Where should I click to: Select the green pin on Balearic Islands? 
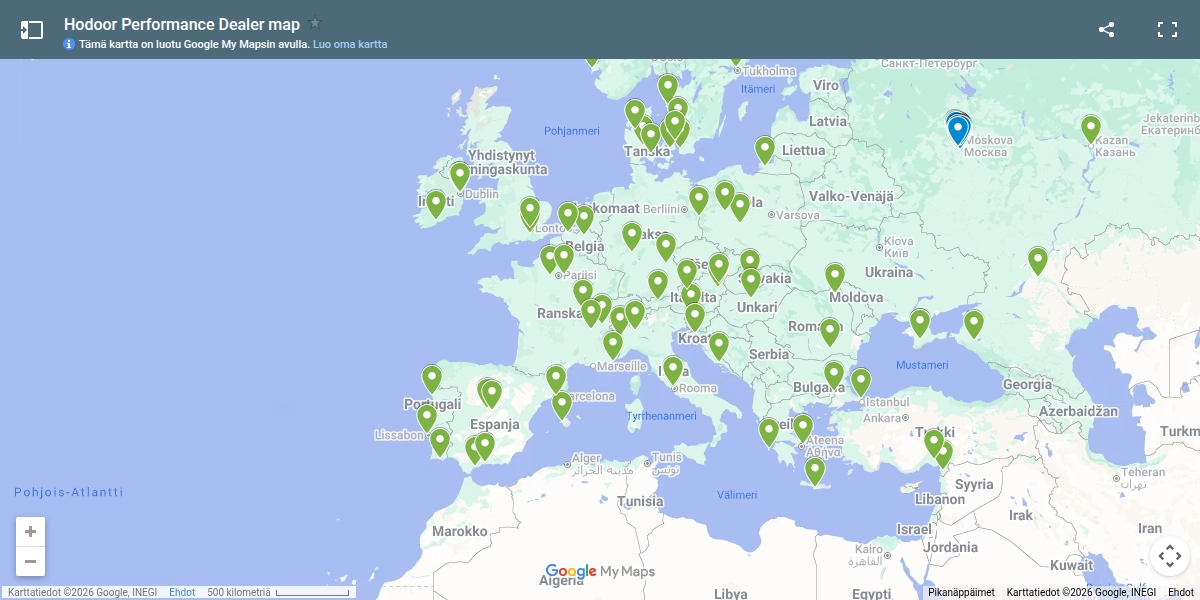tap(562, 406)
